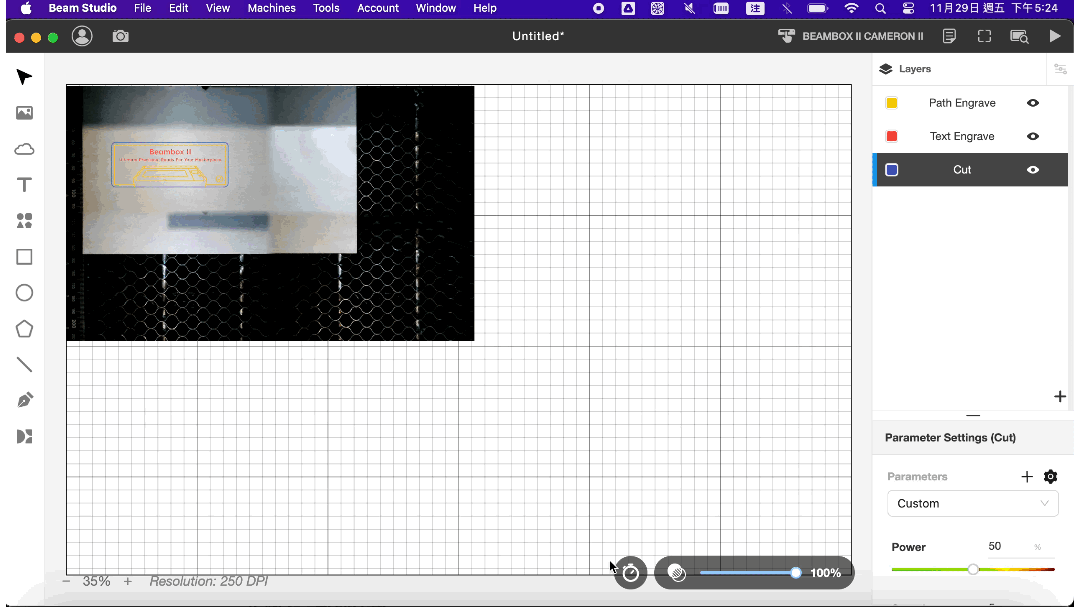This screenshot has height=608, width=1080.
Task: Click the camera image opacity icon
Action: coord(677,573)
